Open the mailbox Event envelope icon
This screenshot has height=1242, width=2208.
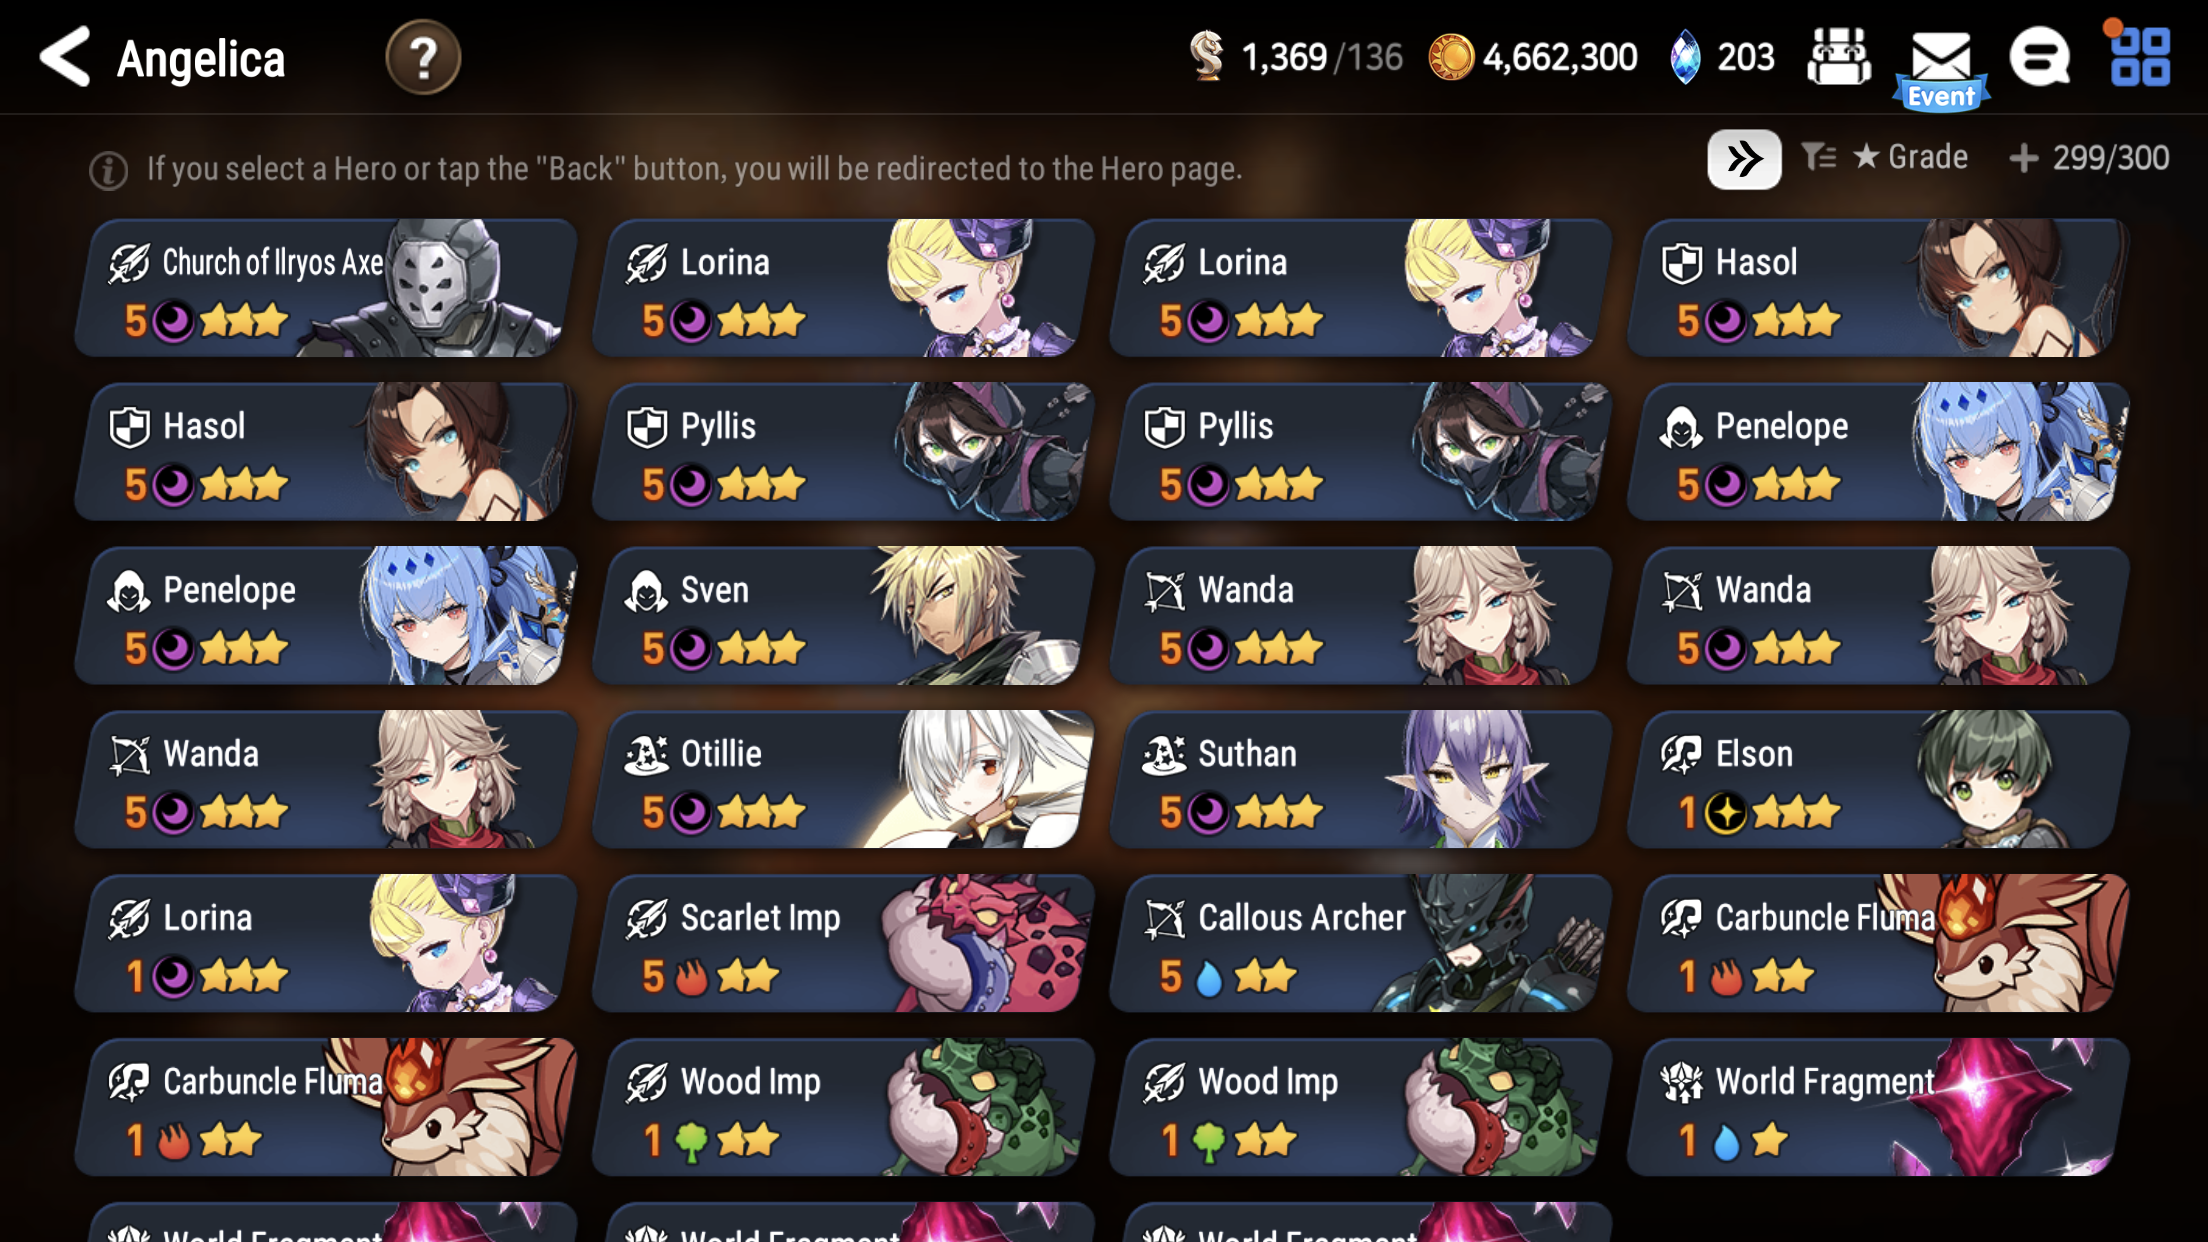(x=1941, y=68)
